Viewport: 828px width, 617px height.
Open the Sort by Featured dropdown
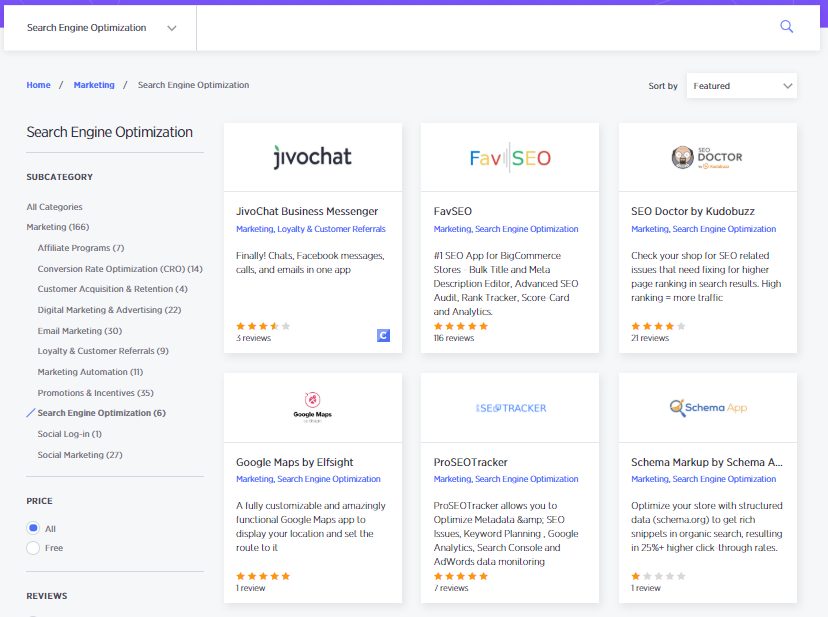click(x=741, y=86)
